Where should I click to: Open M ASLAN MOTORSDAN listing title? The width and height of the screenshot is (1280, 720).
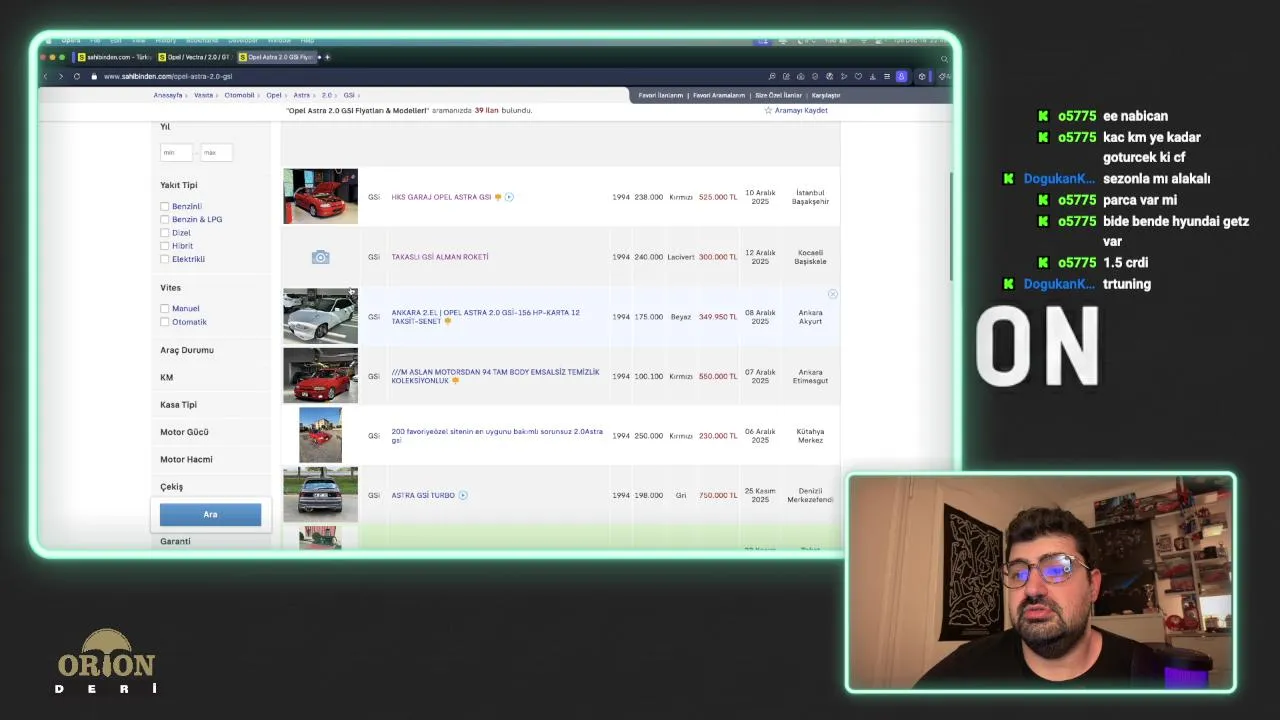coord(495,376)
